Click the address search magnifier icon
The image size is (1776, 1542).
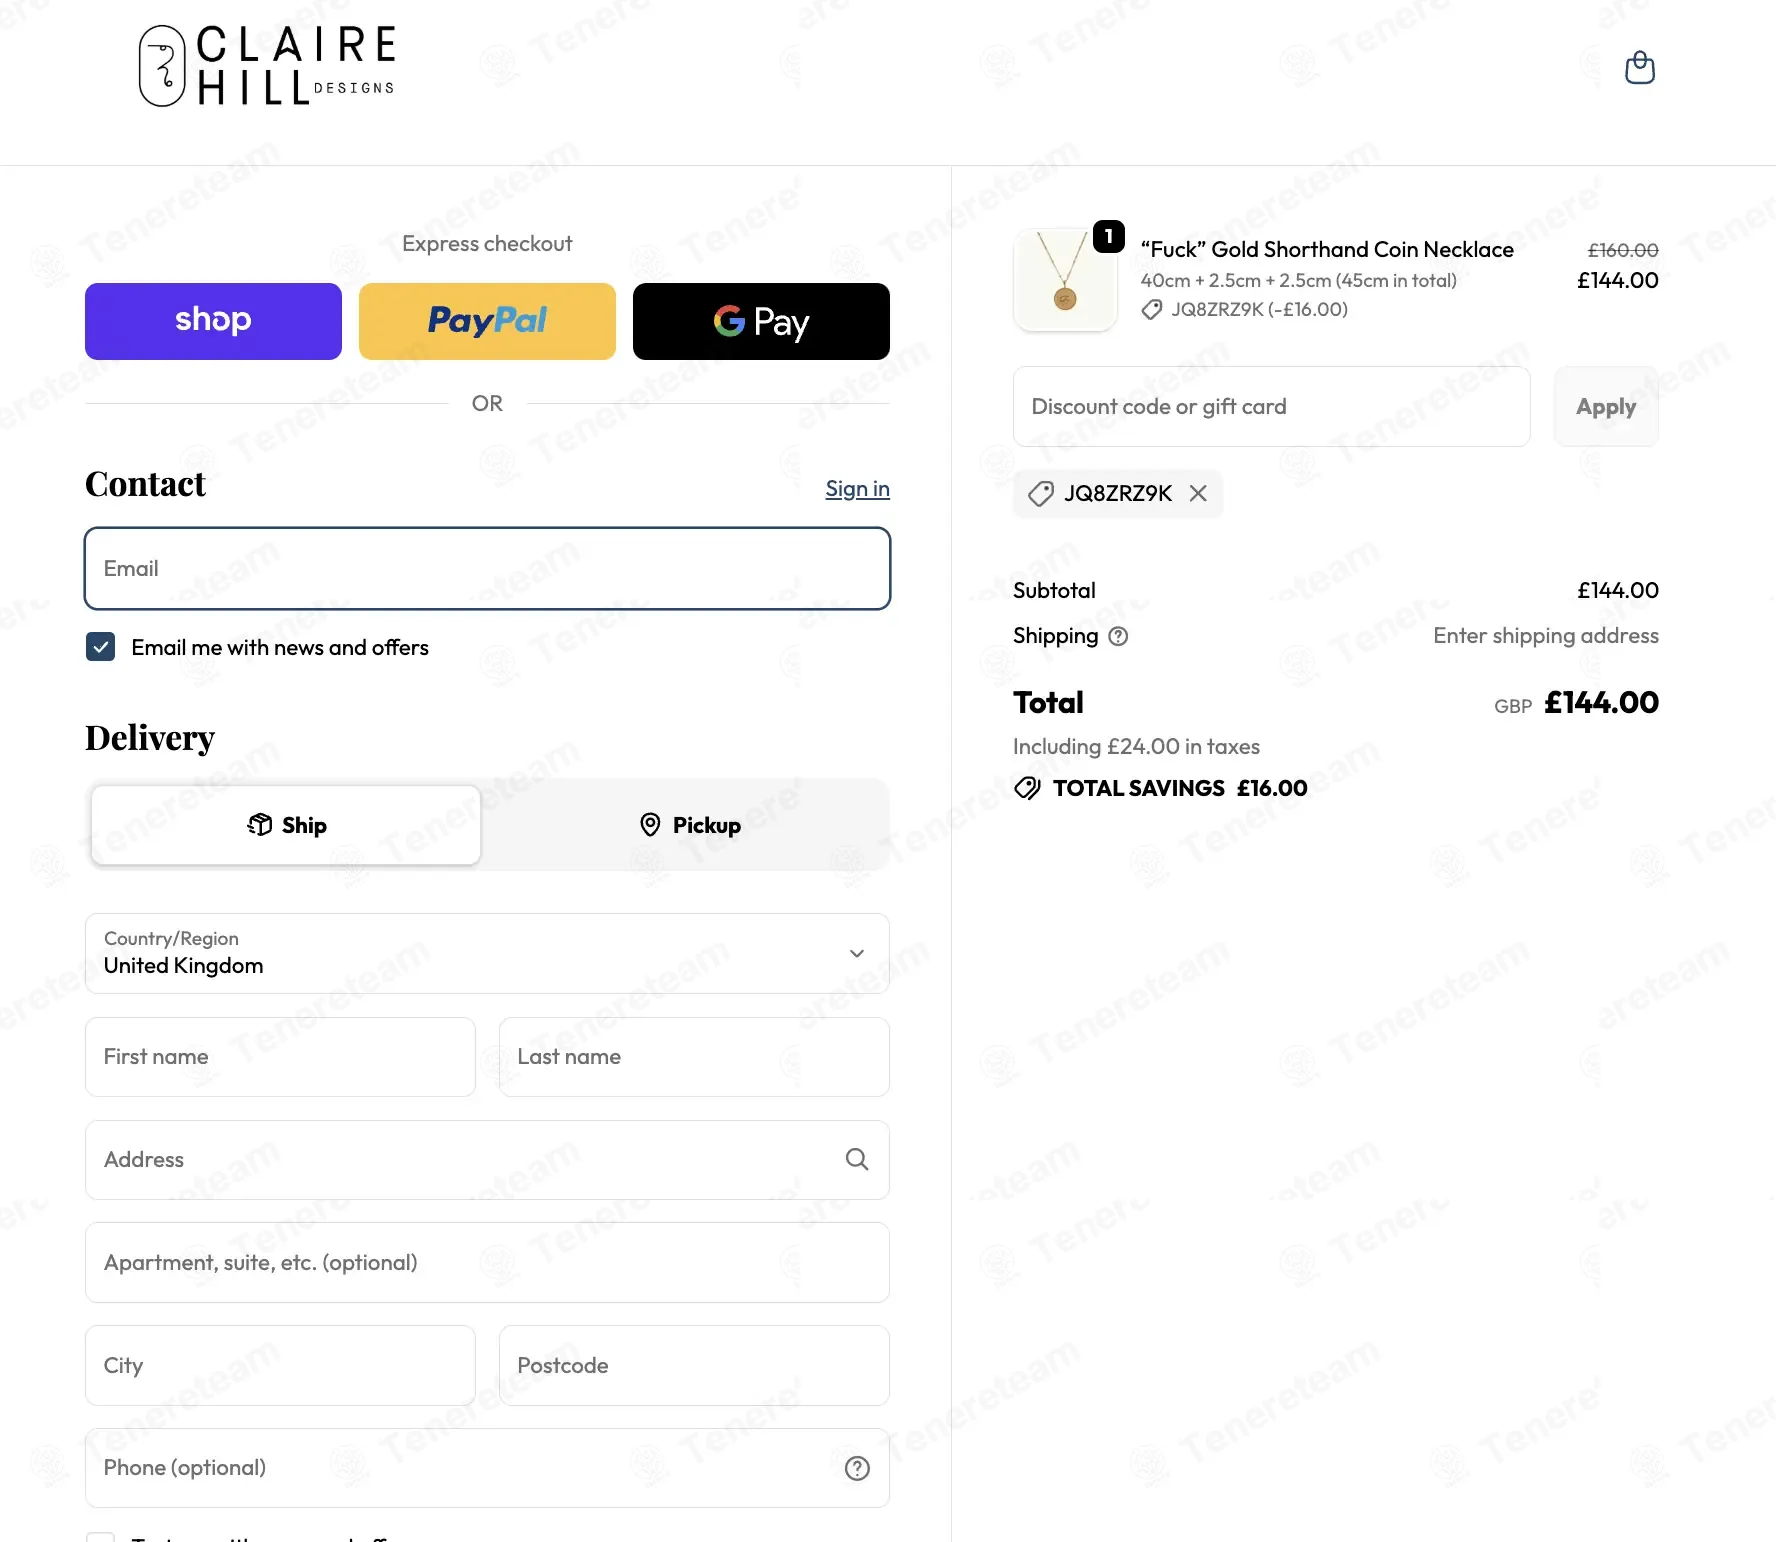coord(857,1159)
